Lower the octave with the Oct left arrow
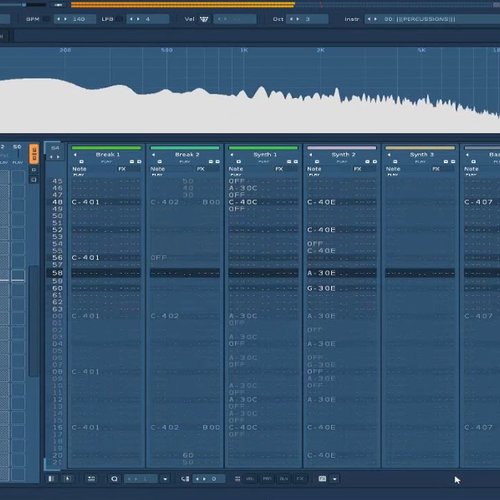The height and width of the screenshot is (500, 500). coord(291,19)
